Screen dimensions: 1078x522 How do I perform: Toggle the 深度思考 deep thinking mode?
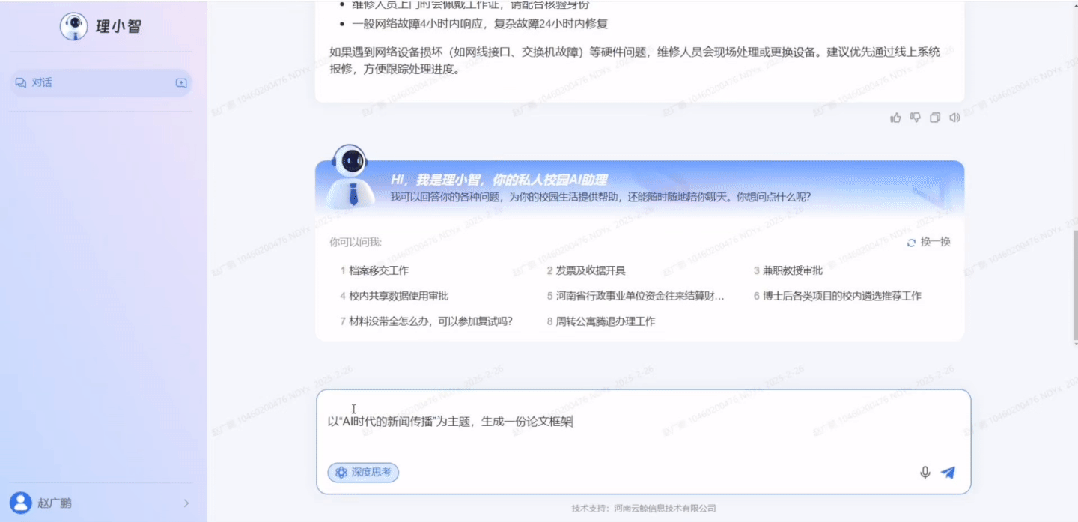click(364, 472)
